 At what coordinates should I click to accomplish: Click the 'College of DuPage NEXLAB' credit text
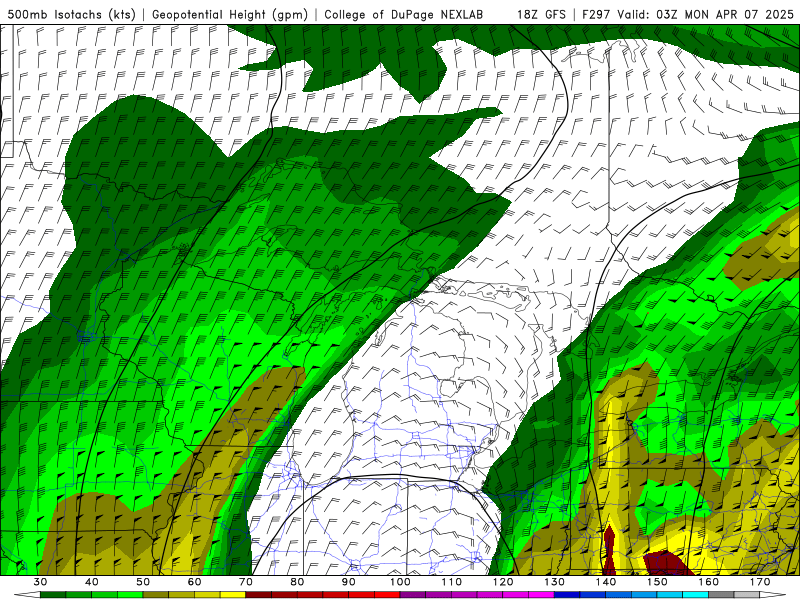click(404, 15)
